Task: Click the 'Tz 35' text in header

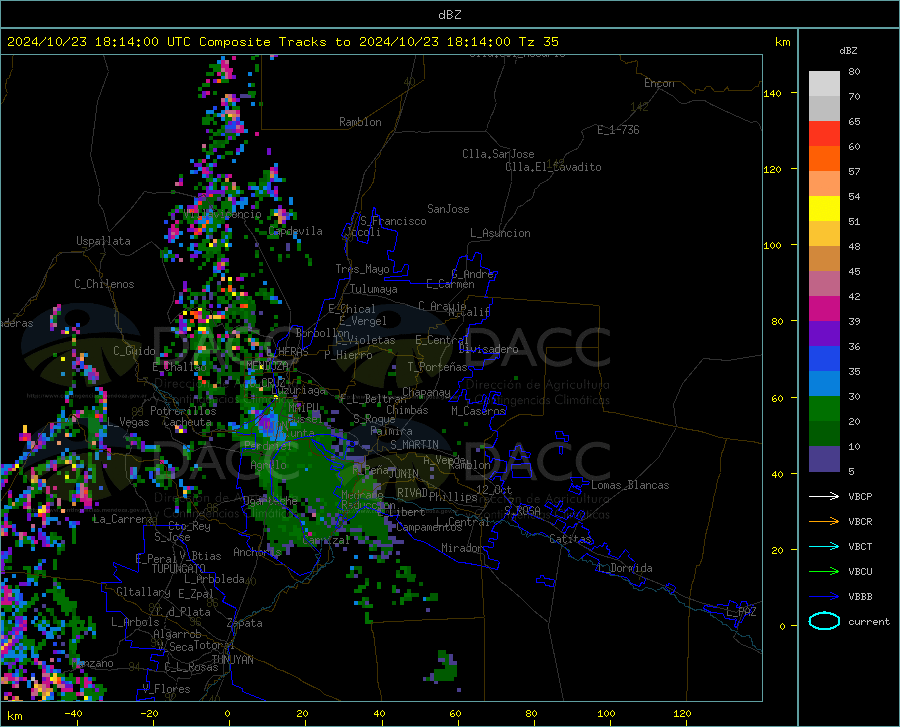Action: tap(538, 42)
